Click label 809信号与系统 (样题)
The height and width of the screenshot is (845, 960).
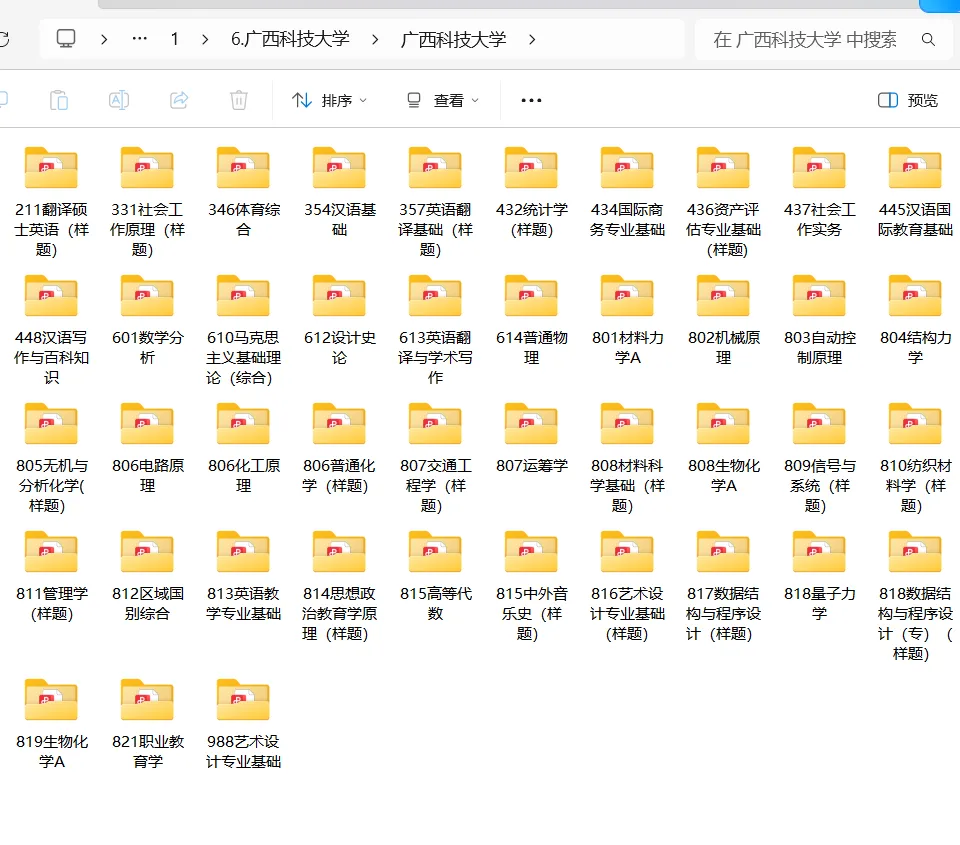(820, 486)
